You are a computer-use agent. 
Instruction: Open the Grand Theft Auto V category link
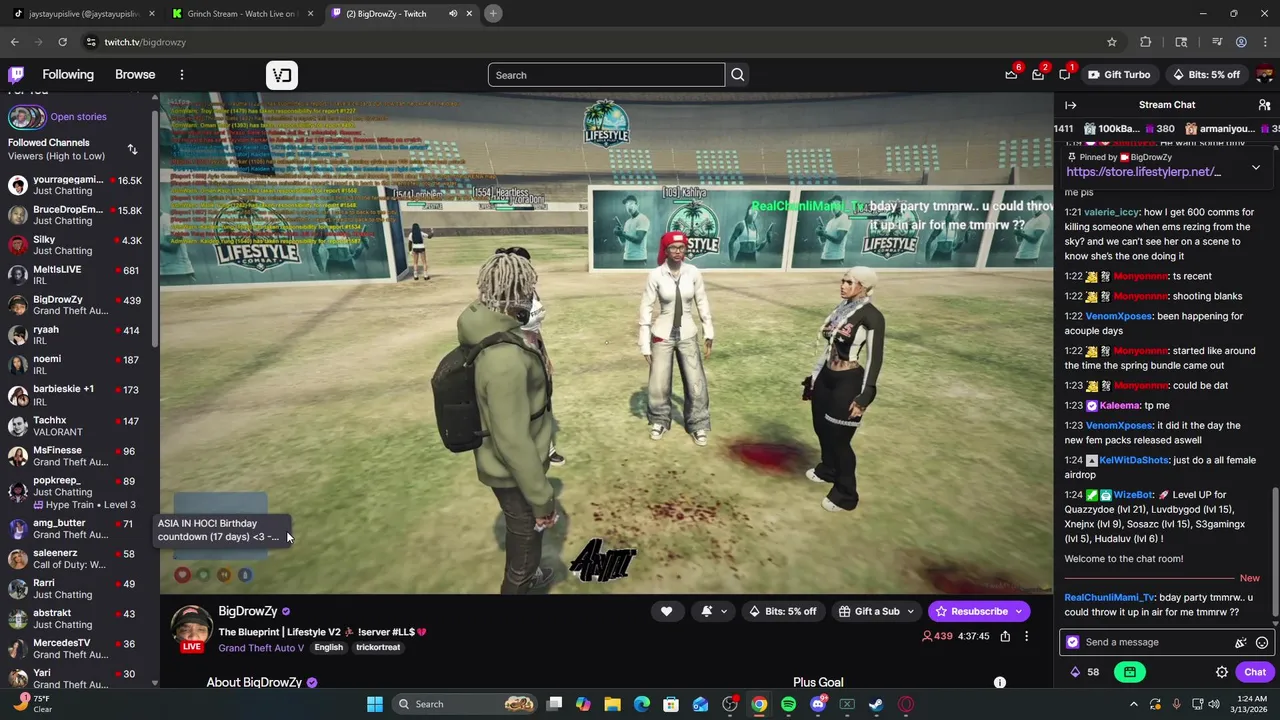click(x=261, y=648)
